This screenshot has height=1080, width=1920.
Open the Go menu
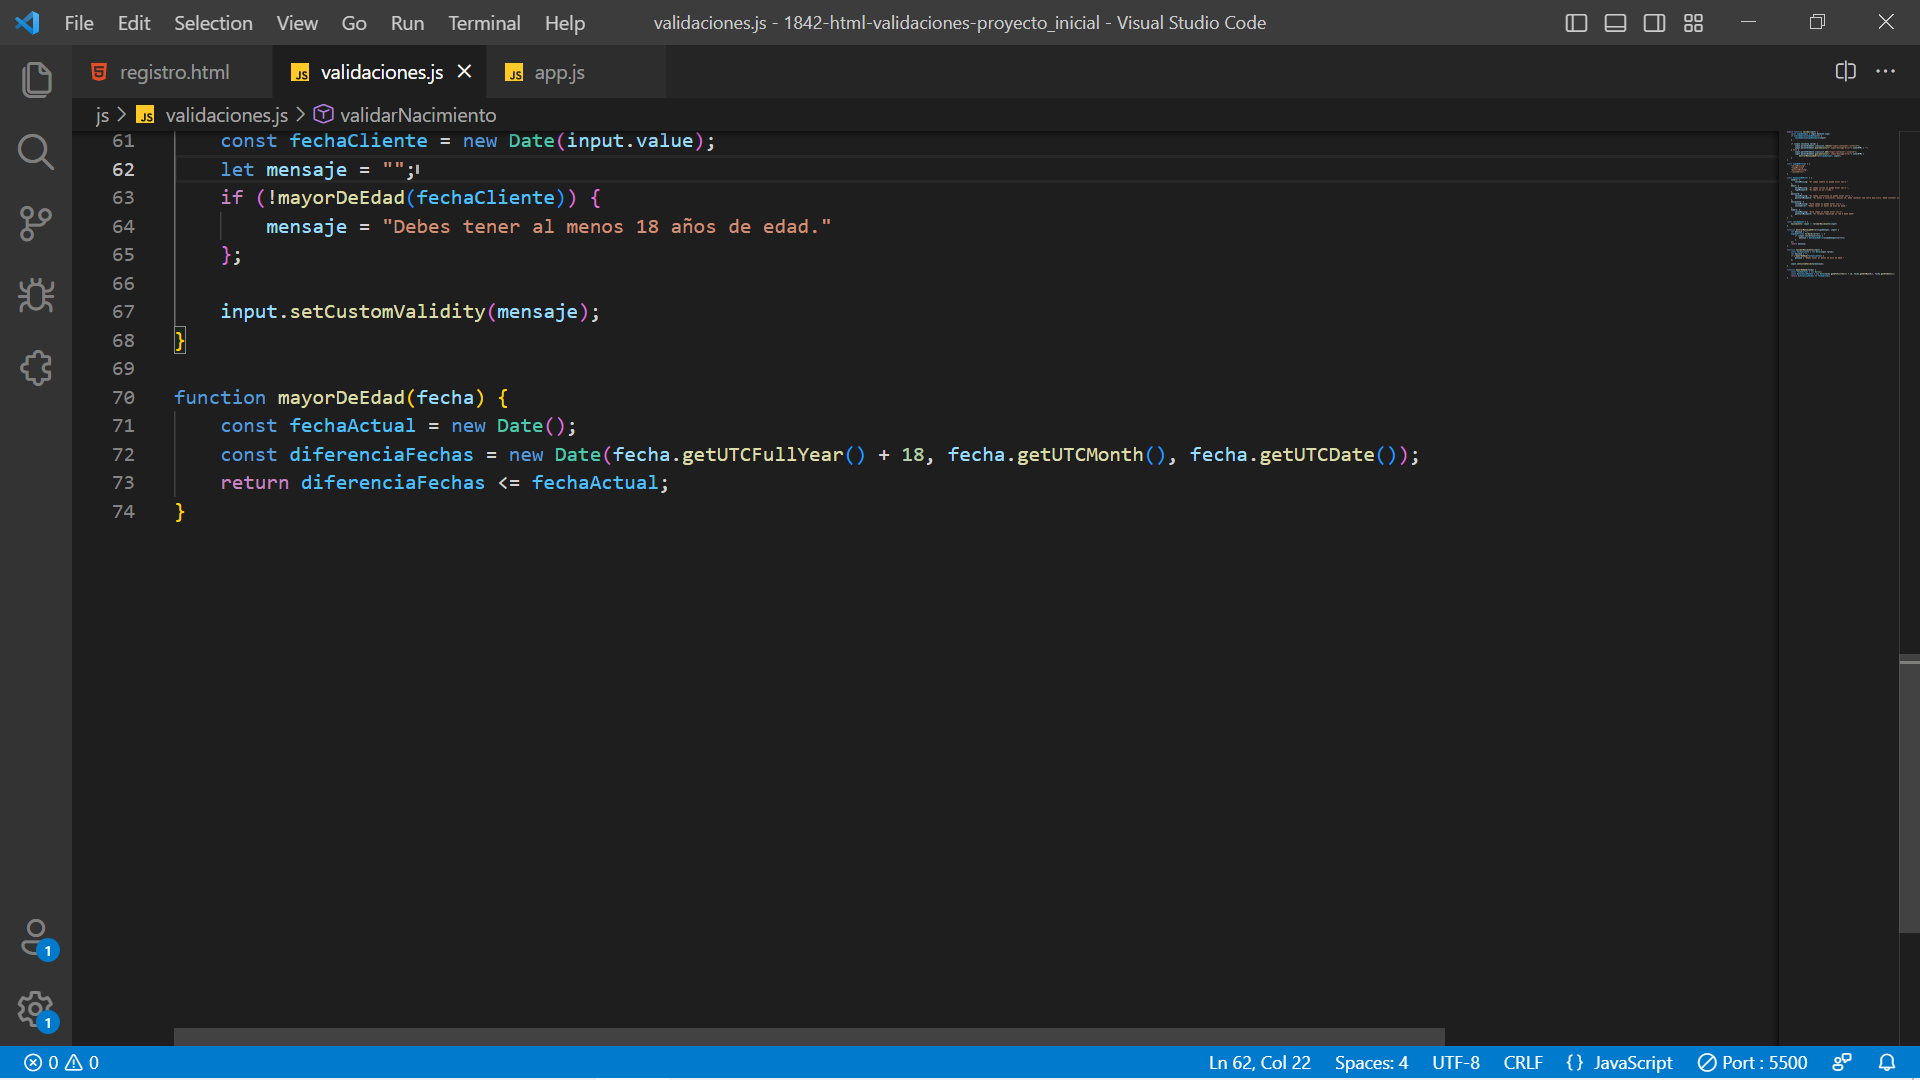point(354,23)
